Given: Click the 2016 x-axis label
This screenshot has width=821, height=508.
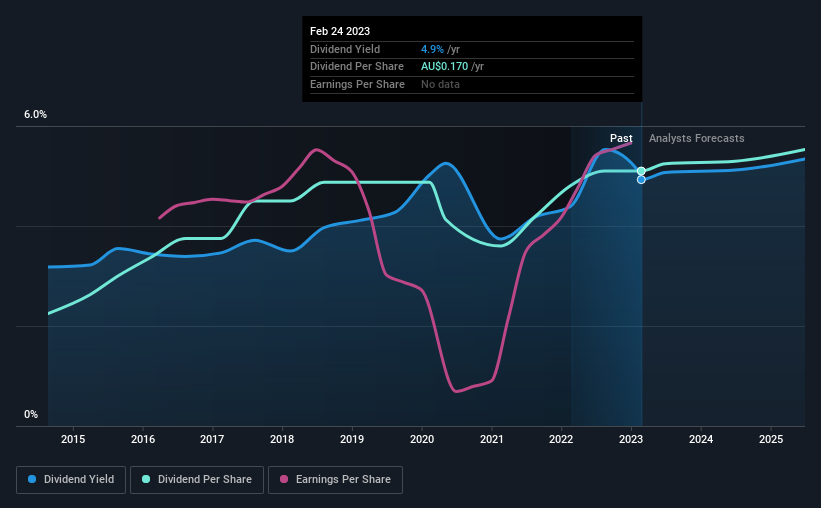Looking at the screenshot, I should pos(143,439).
